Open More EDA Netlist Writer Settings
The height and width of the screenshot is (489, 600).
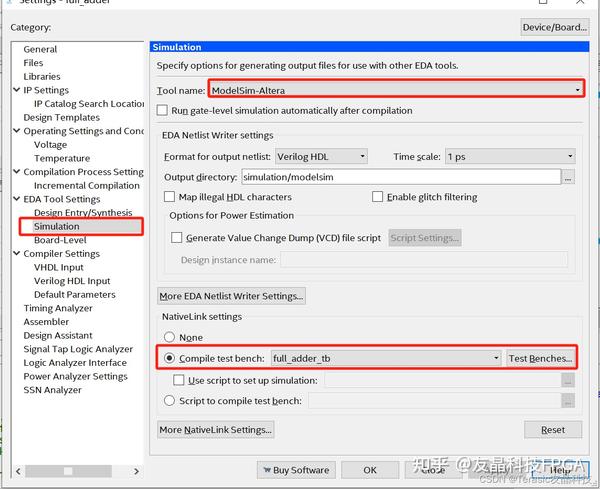(231, 296)
